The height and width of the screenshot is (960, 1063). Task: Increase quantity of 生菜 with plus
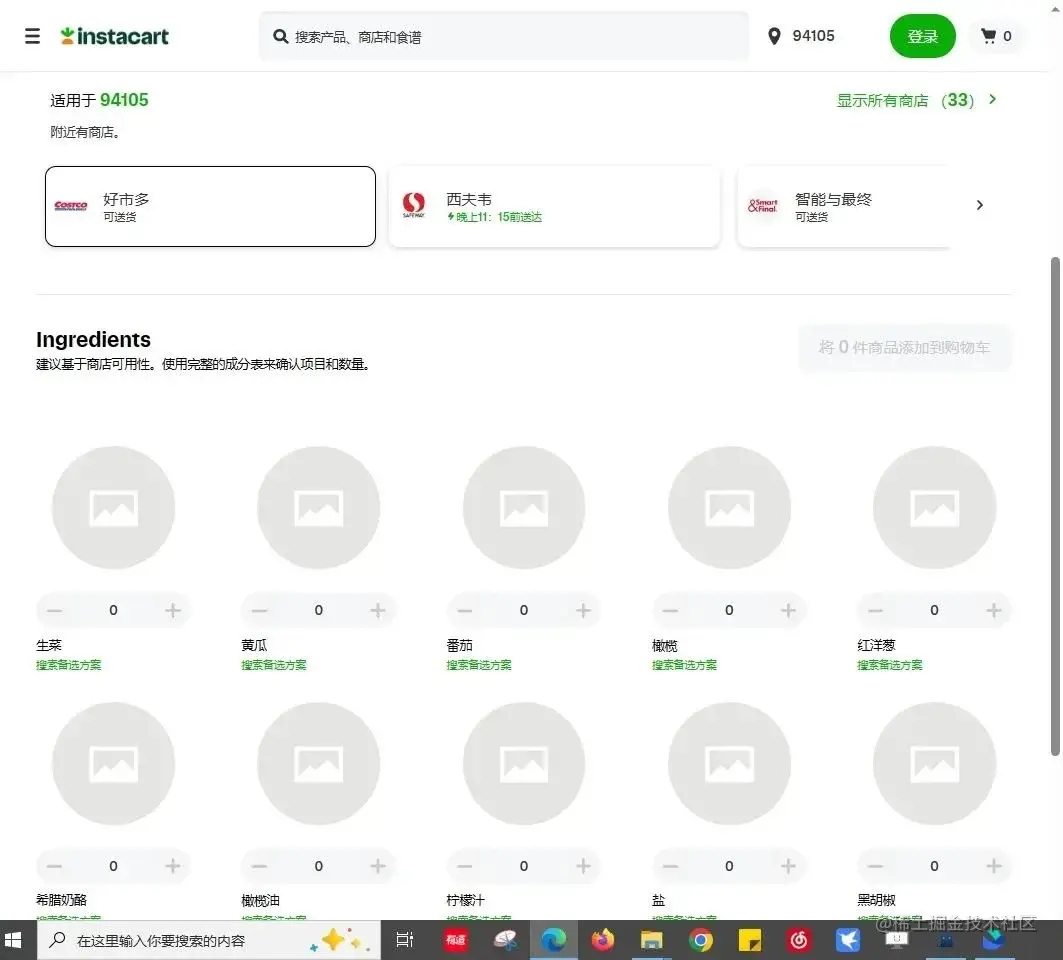point(172,610)
